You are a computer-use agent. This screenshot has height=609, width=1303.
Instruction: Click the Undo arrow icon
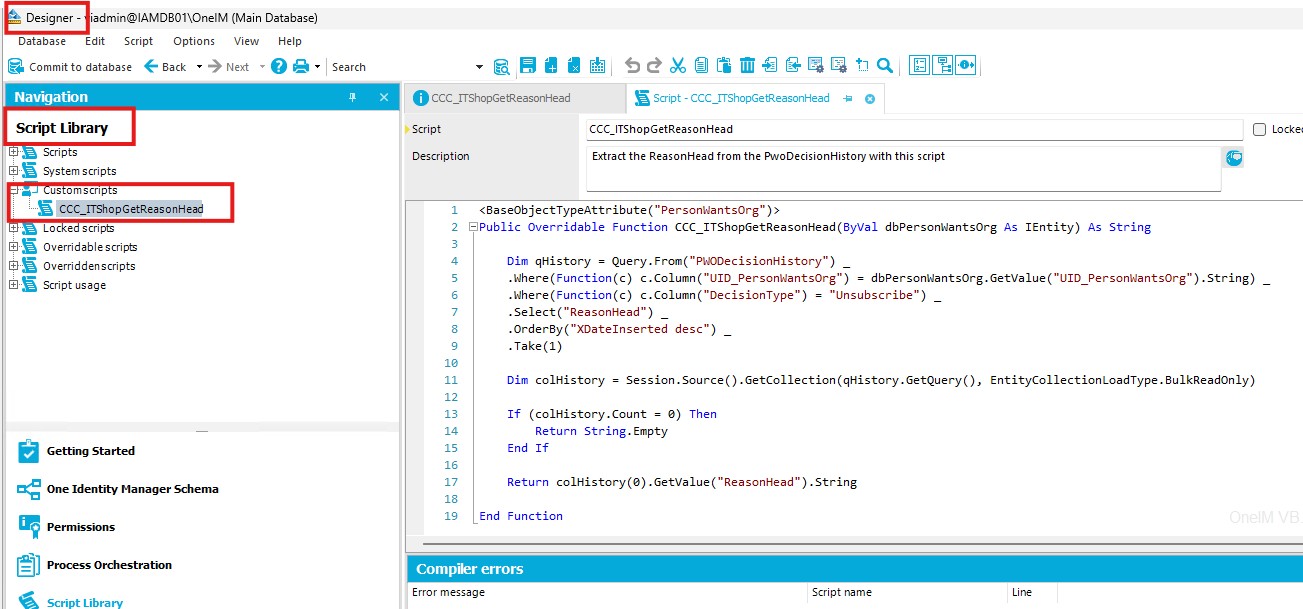coord(632,66)
